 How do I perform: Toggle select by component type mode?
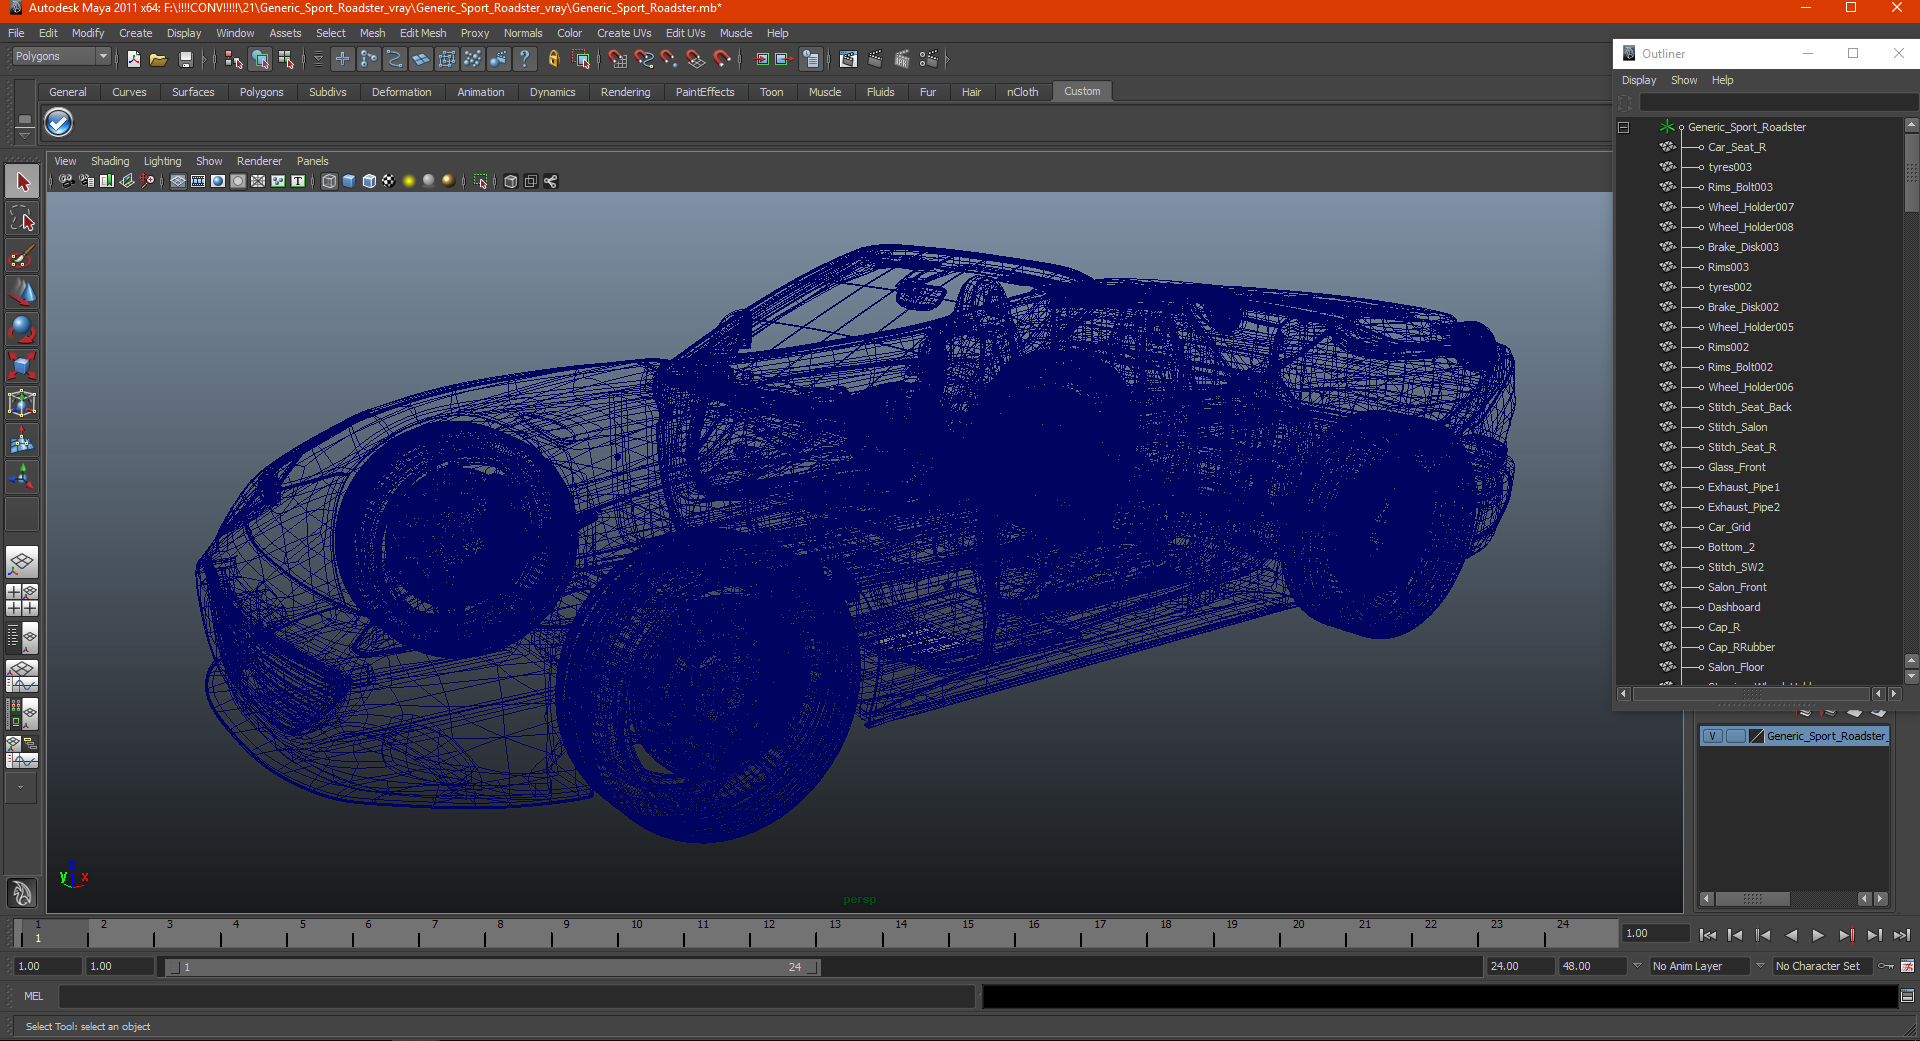point(286,60)
